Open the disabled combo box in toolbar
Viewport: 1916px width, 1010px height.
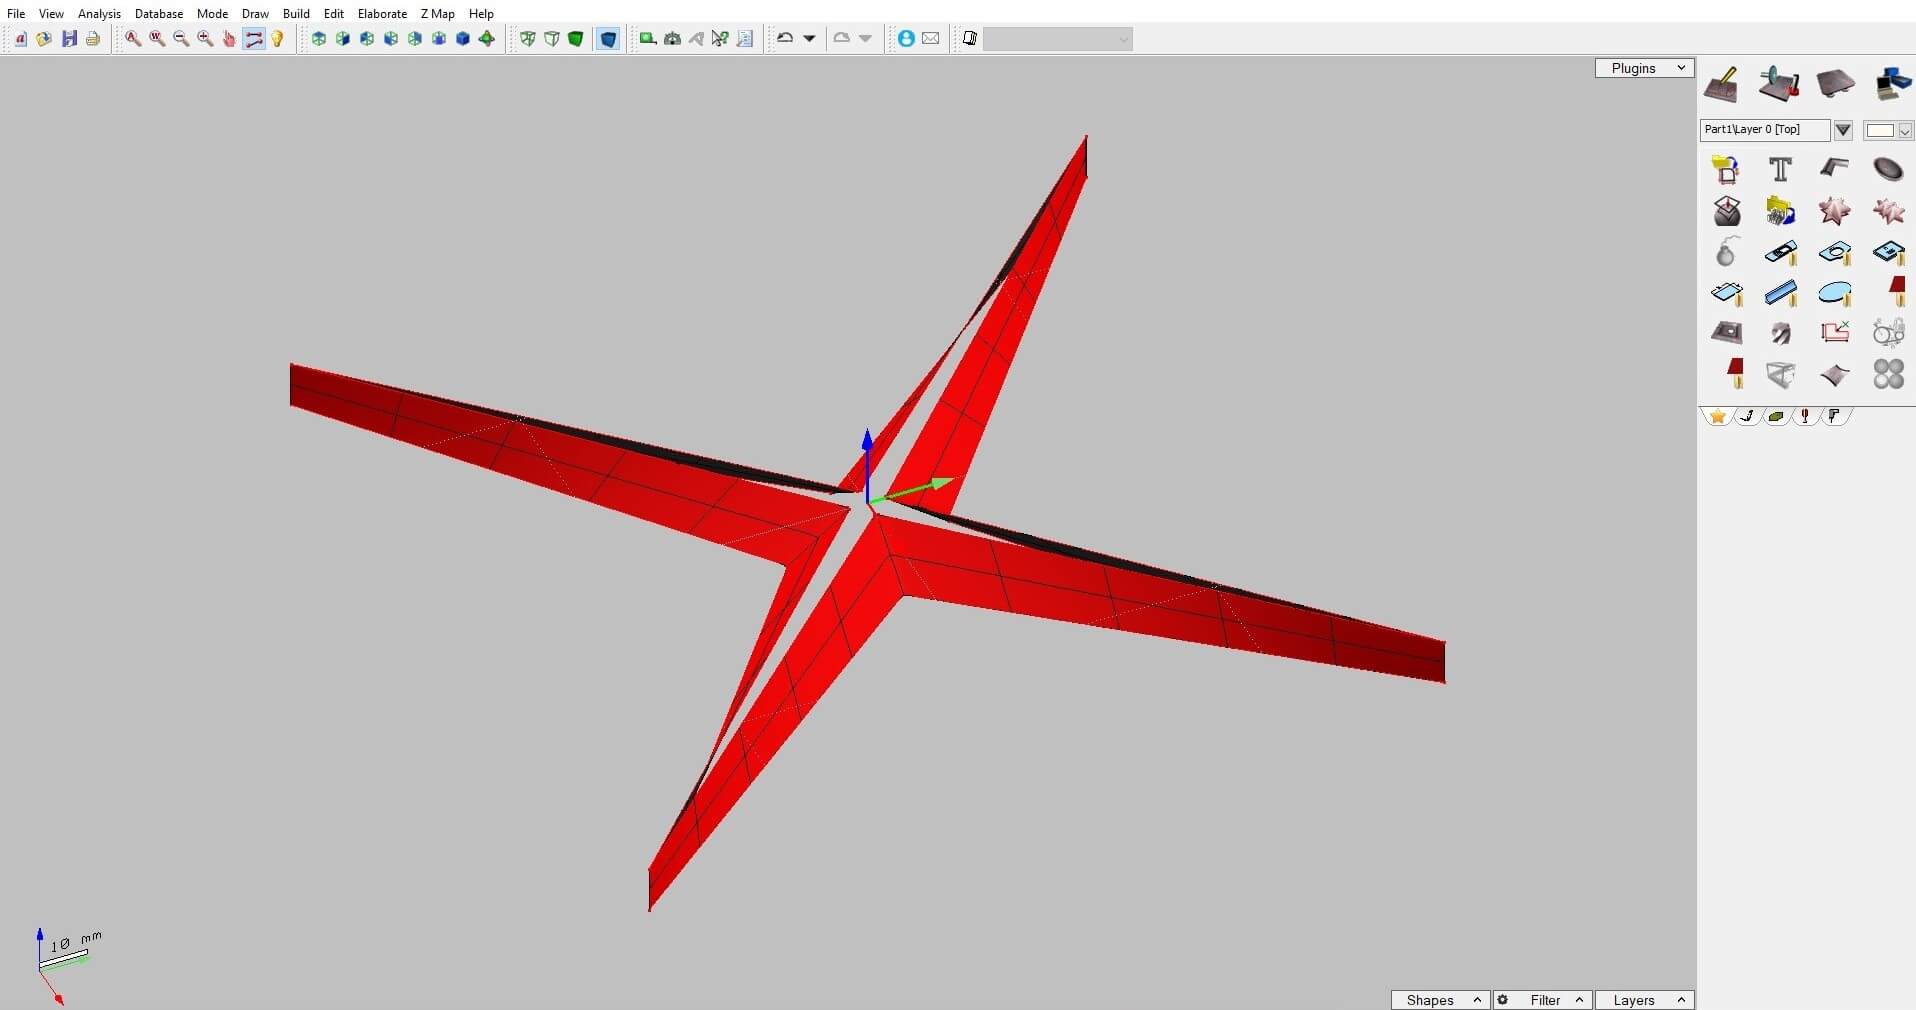1058,39
